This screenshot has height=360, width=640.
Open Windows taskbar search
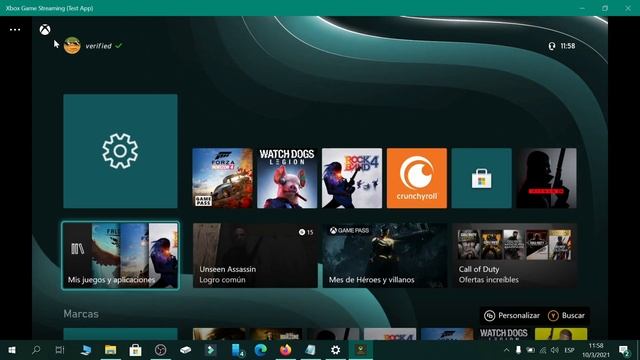[36, 350]
